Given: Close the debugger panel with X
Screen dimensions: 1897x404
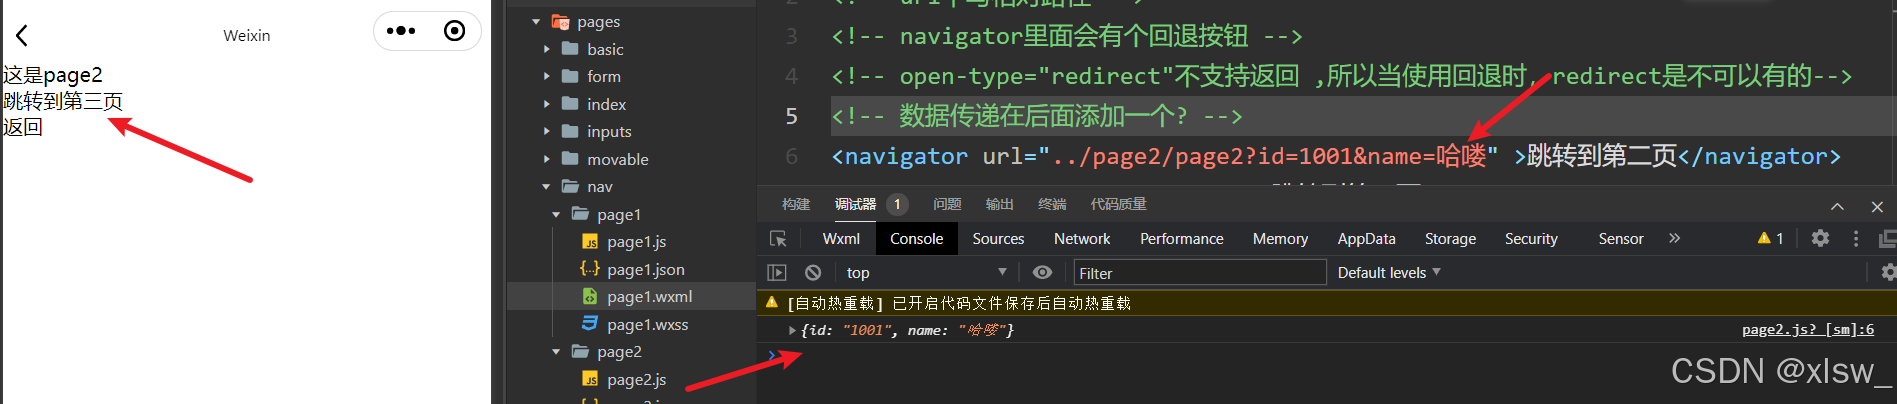Looking at the screenshot, I should 1877,207.
